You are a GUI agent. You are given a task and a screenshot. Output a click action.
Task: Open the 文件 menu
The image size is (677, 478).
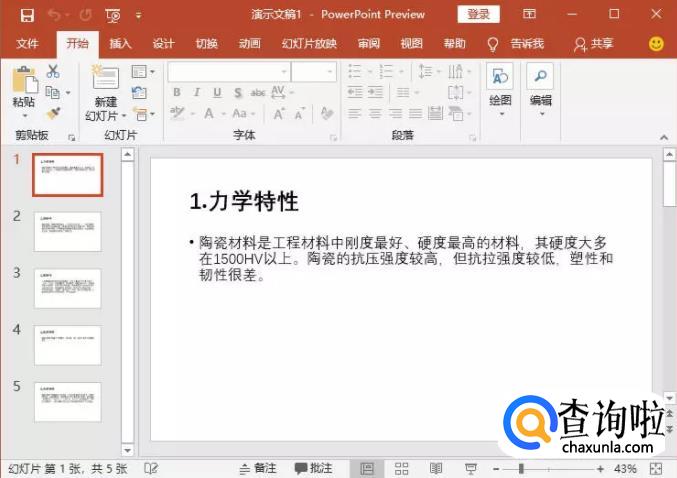tap(27, 44)
